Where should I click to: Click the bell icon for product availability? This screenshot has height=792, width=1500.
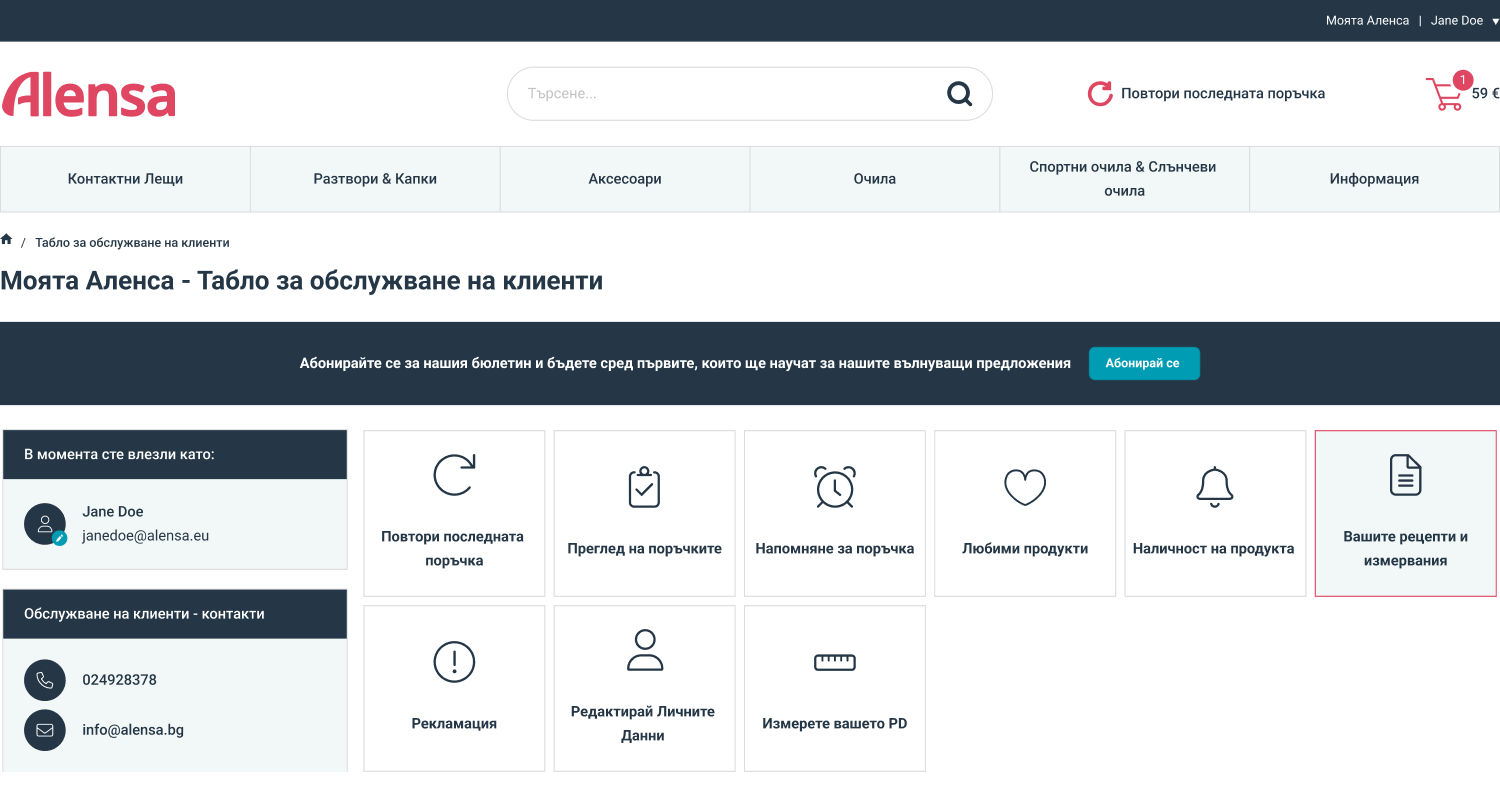click(1215, 486)
